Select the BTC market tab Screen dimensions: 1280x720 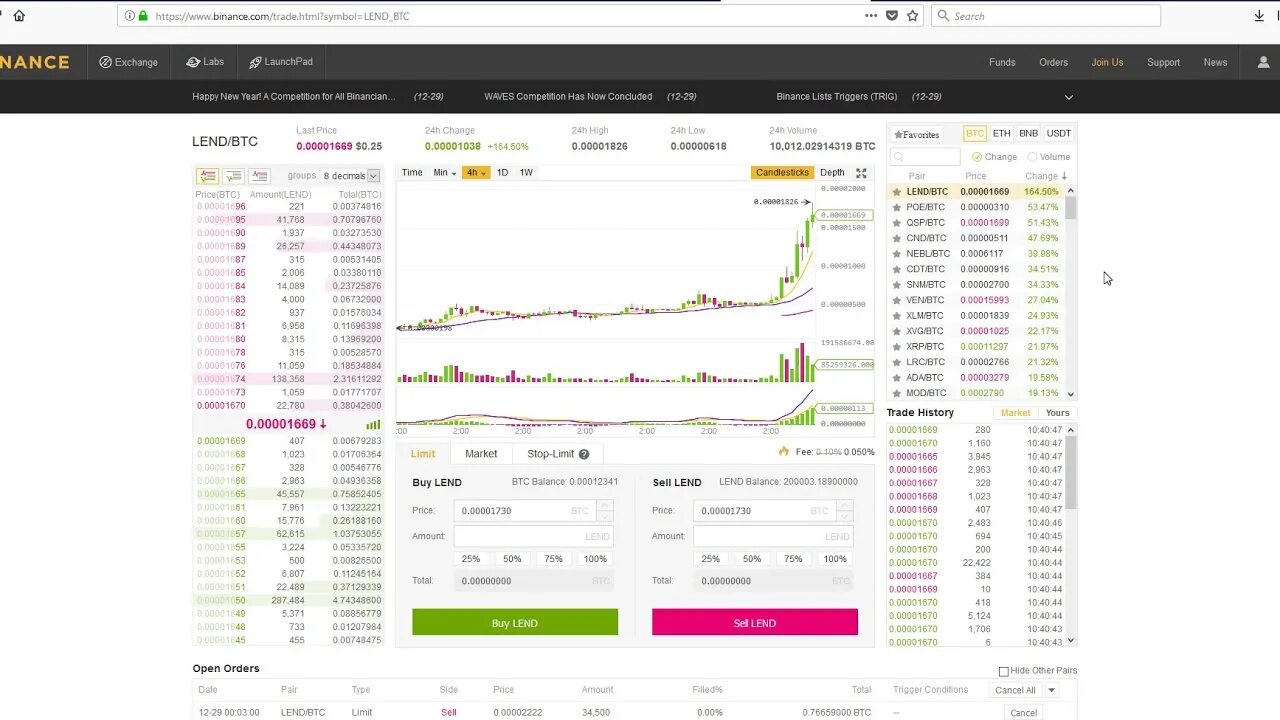pyautogui.click(x=975, y=133)
